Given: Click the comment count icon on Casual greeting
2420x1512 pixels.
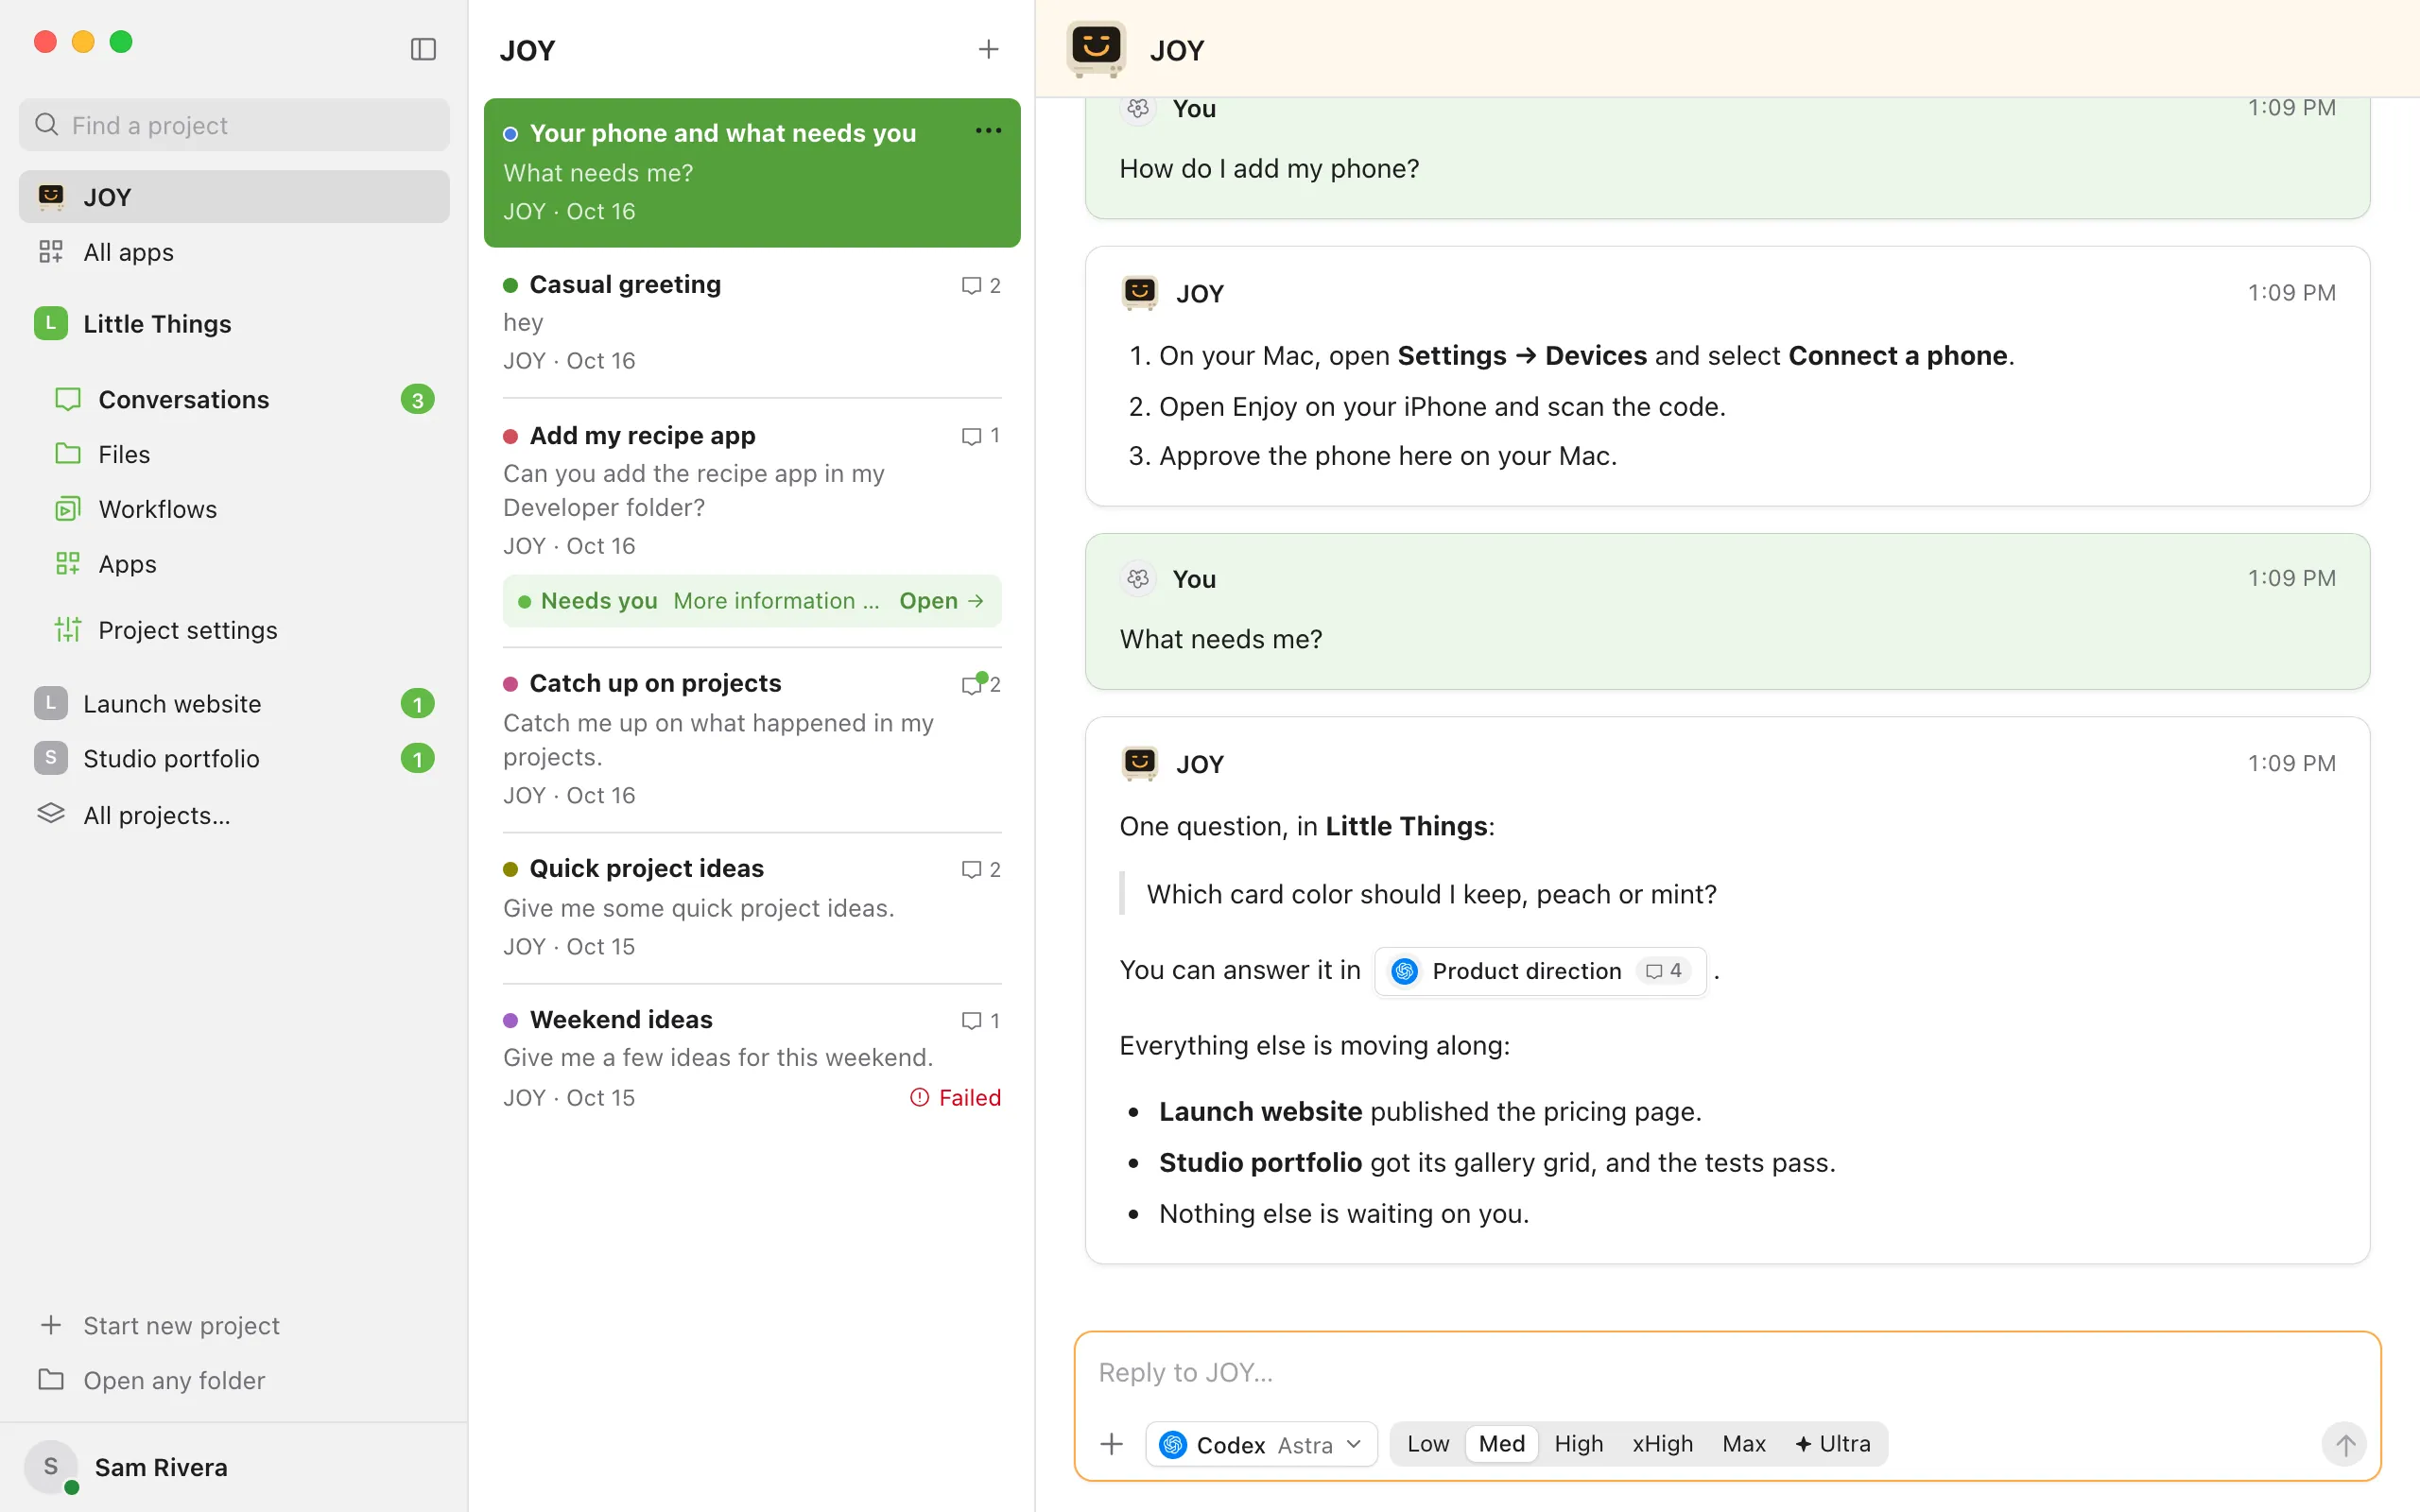Looking at the screenshot, I should point(971,285).
